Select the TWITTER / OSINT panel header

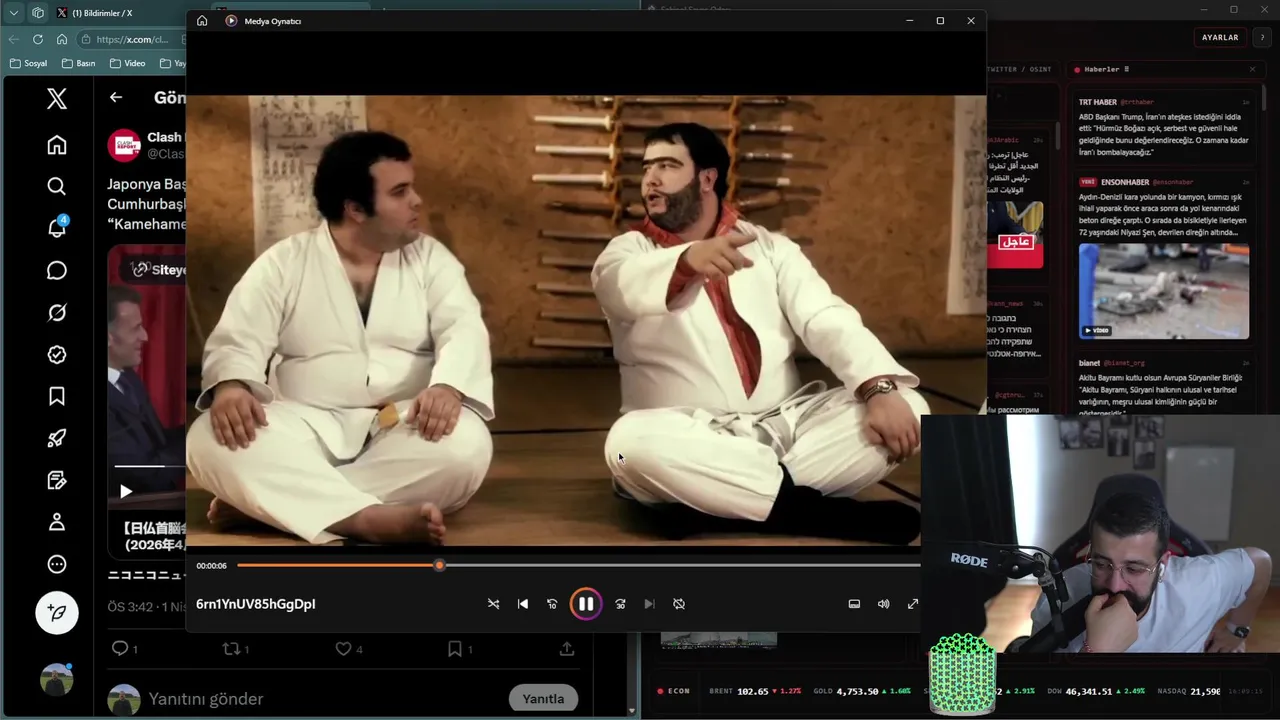tap(1020, 69)
